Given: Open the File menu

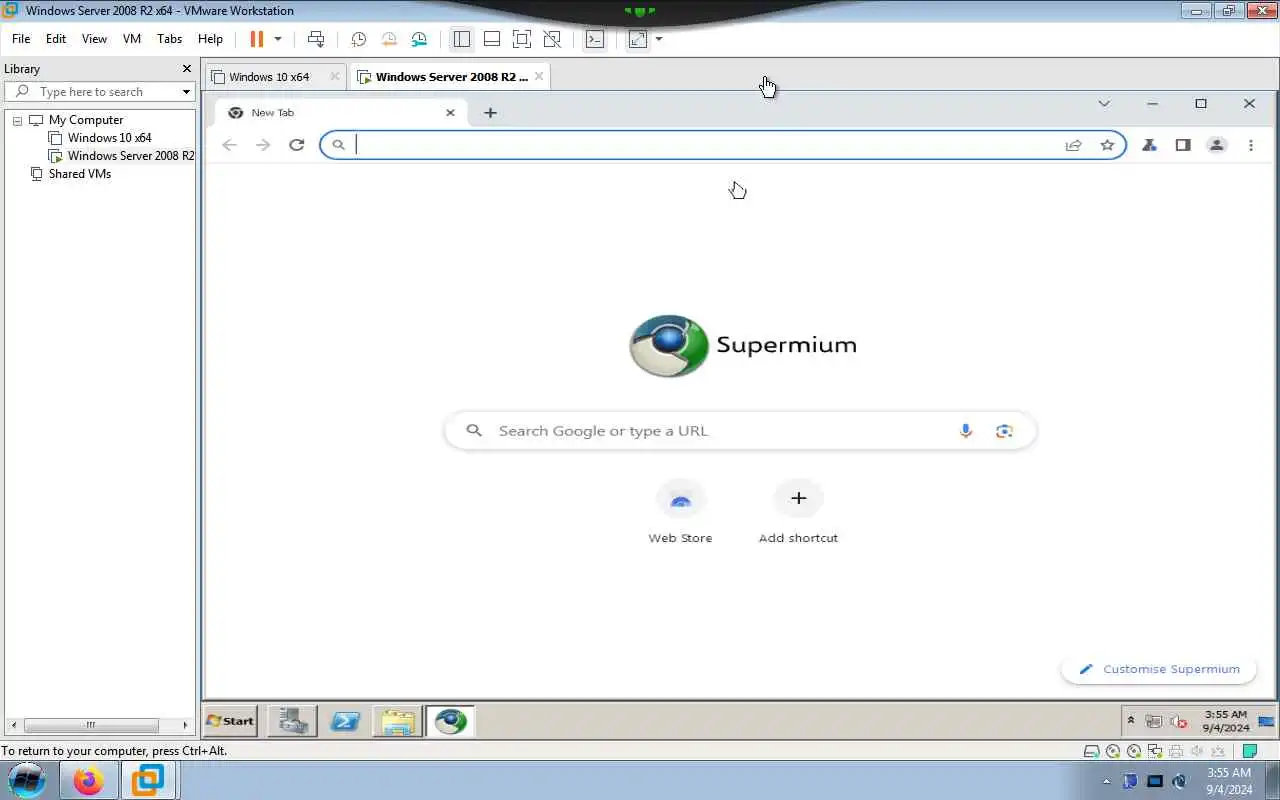Looking at the screenshot, I should 21,39.
